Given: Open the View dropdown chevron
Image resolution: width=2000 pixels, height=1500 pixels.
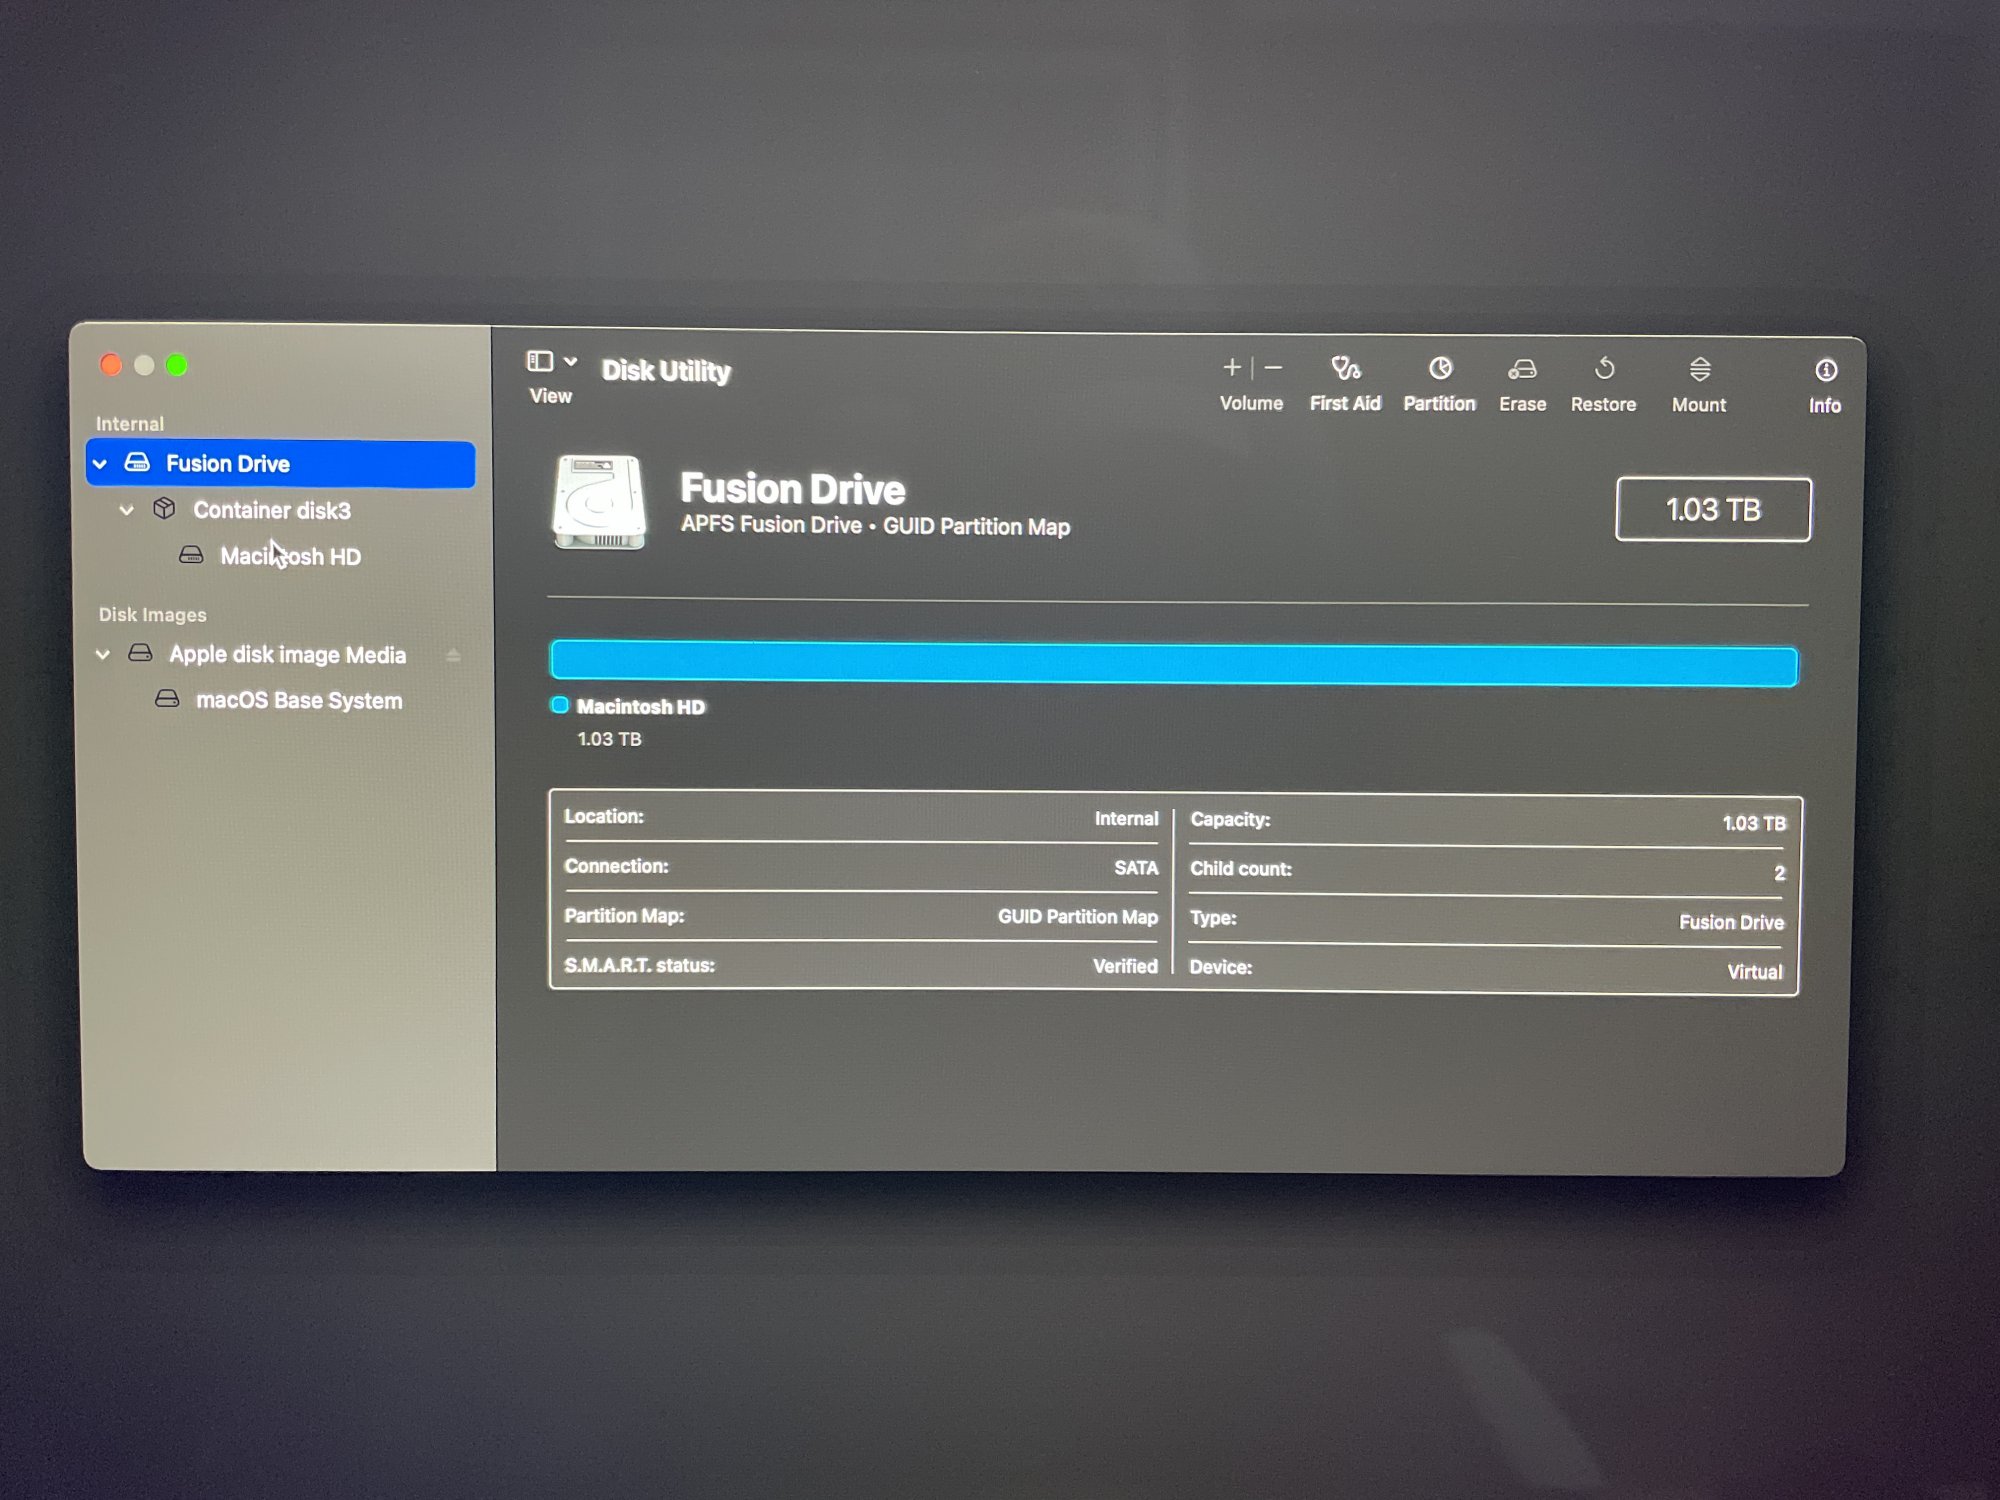Looking at the screenshot, I should [x=571, y=361].
